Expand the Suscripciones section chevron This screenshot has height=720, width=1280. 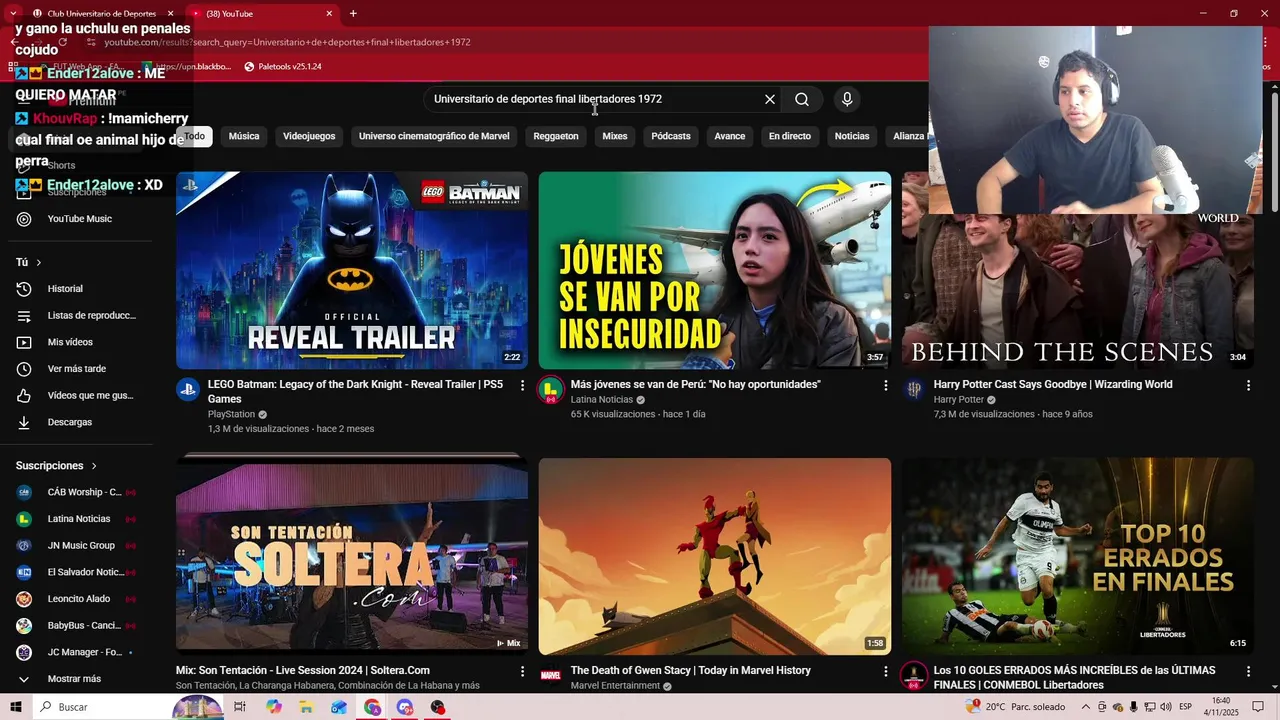94,466
